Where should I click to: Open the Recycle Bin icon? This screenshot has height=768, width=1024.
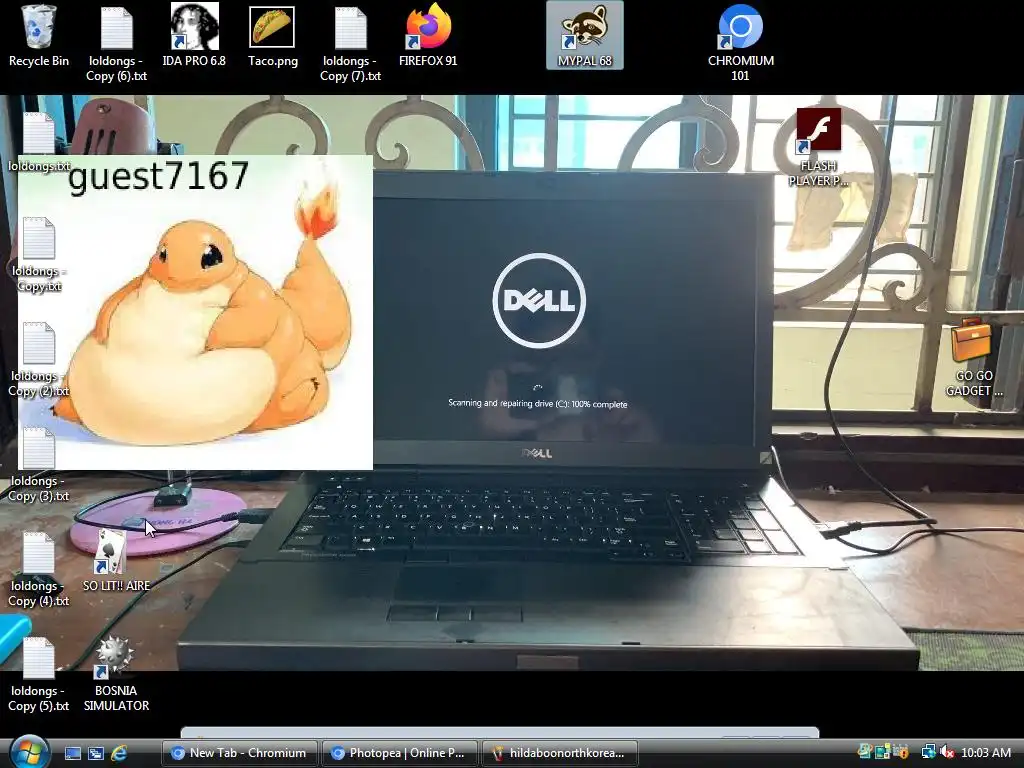[x=39, y=37]
